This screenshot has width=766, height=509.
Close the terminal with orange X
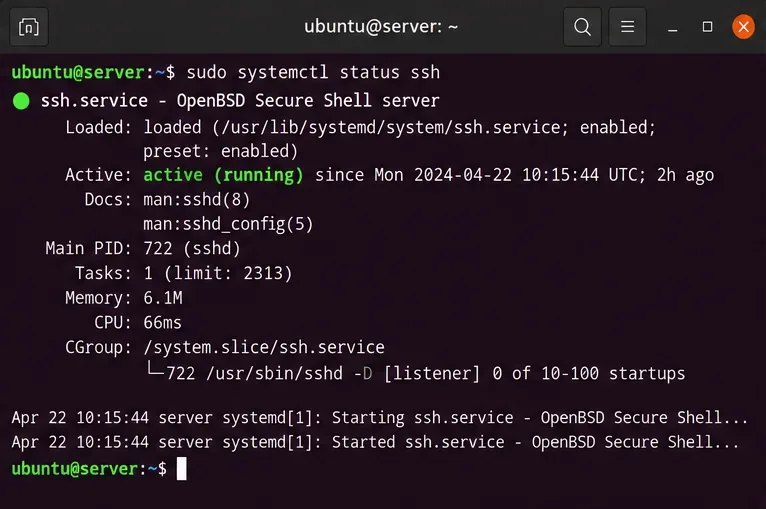[743, 27]
